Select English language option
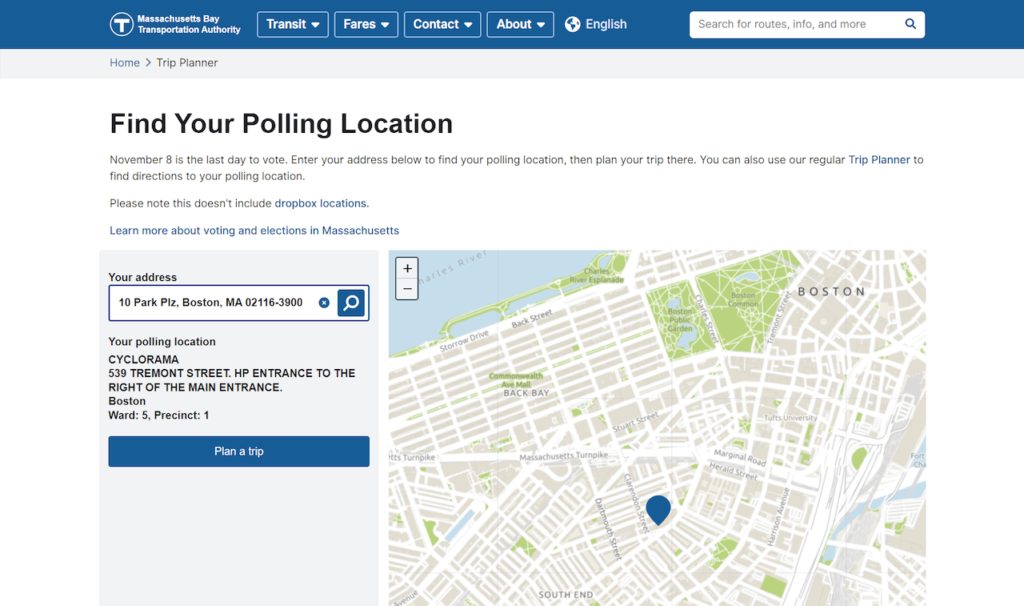Viewport: 1024px width, 606px height. click(606, 24)
